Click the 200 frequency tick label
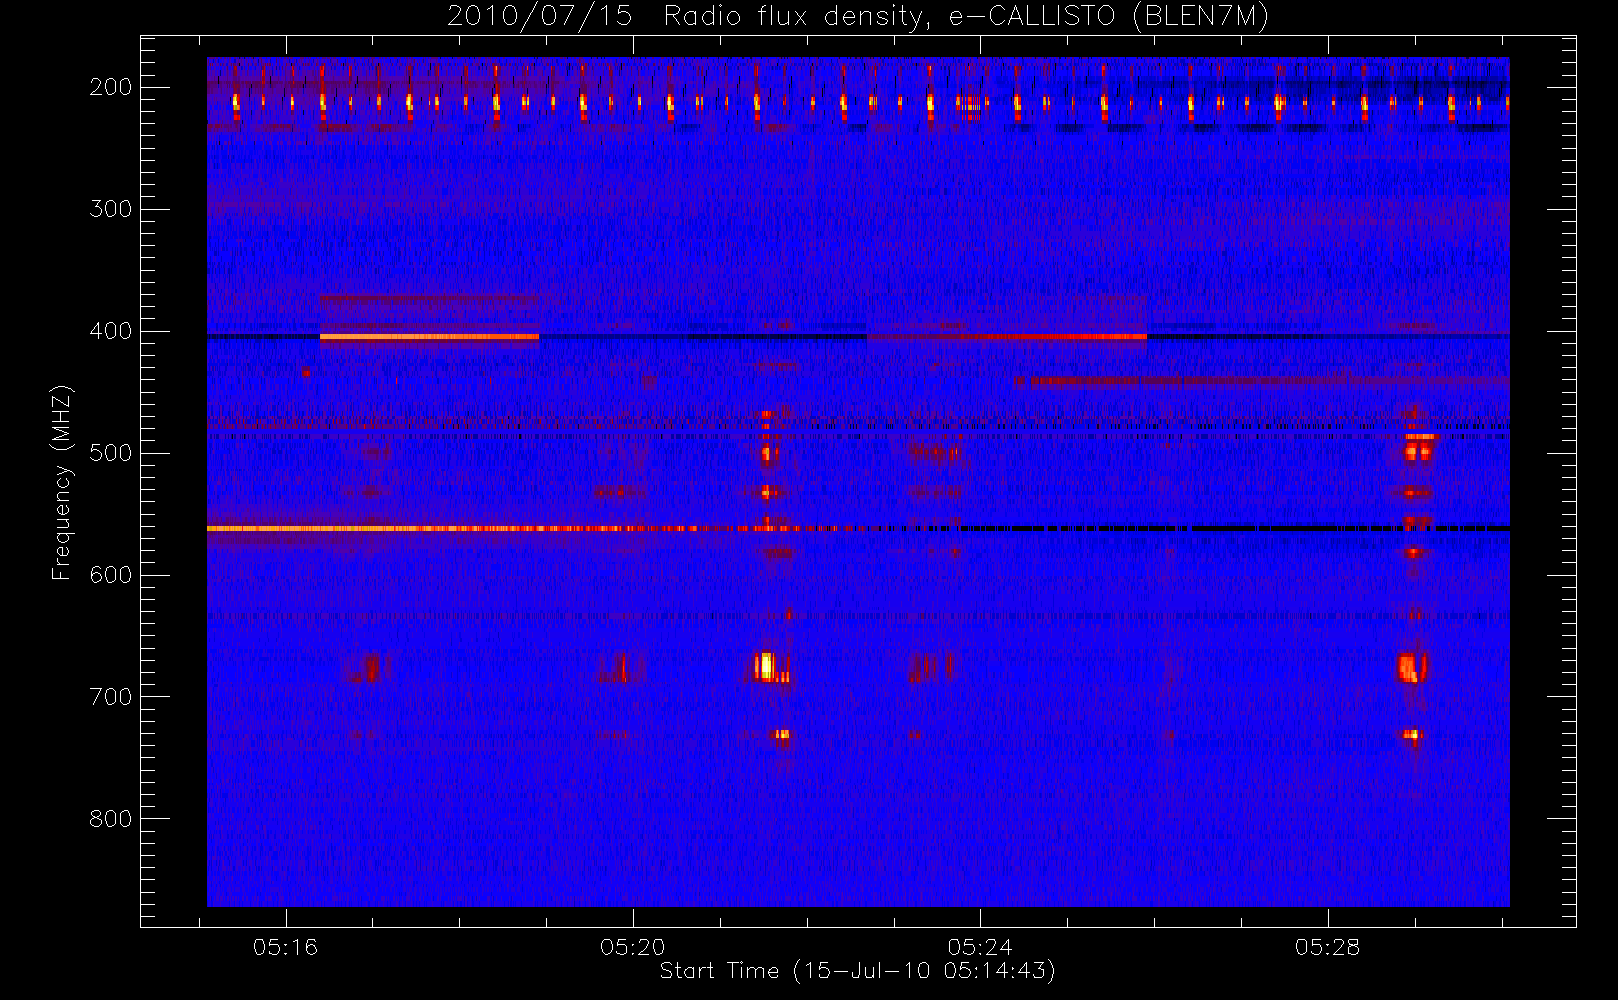Viewport: 1618px width, 1000px height. (x=111, y=87)
